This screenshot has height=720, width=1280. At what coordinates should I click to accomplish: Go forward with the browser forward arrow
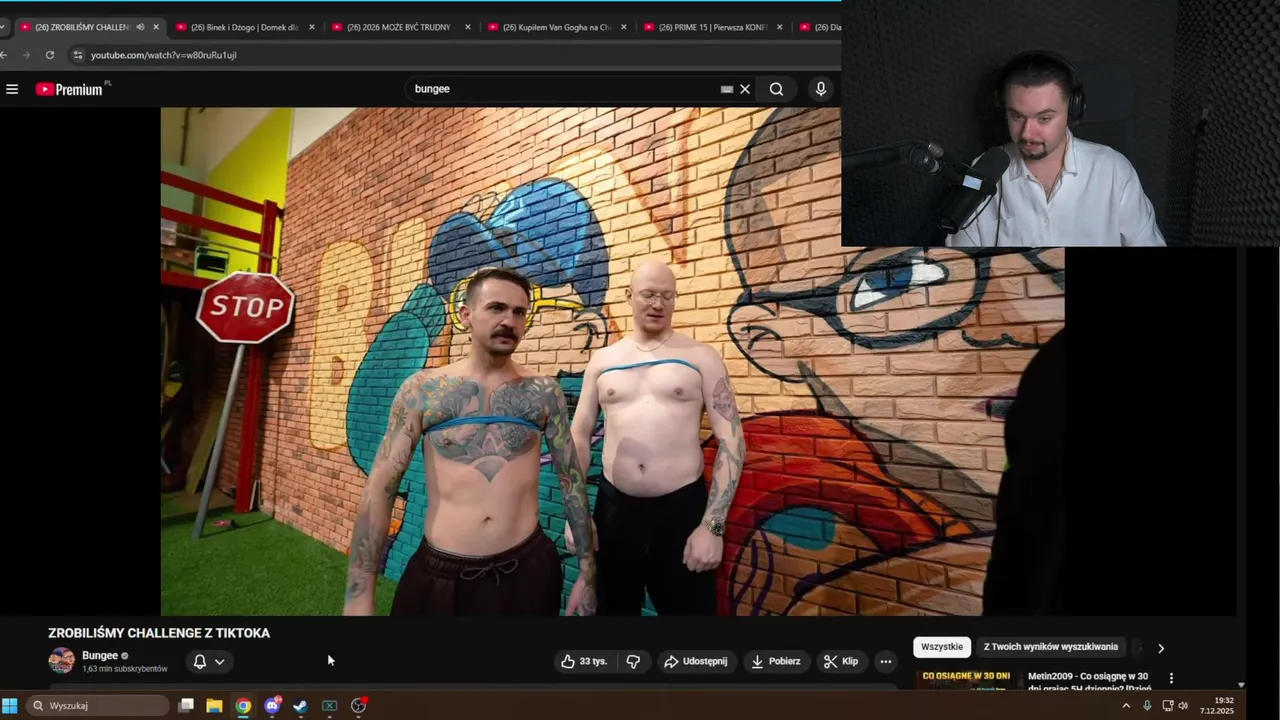click(27, 55)
